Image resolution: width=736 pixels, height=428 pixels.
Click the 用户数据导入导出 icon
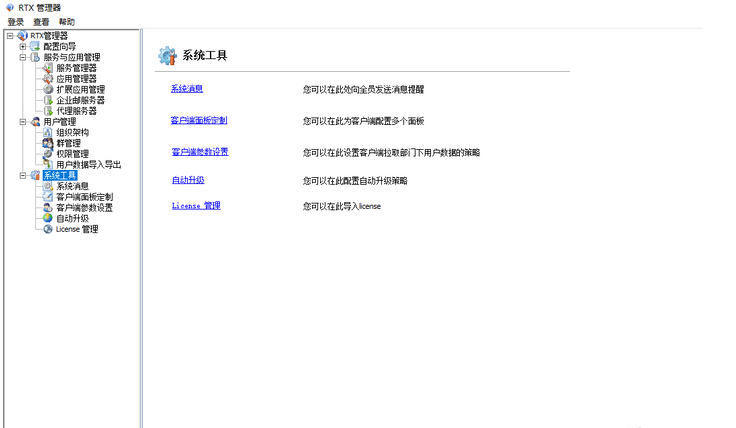pos(47,164)
